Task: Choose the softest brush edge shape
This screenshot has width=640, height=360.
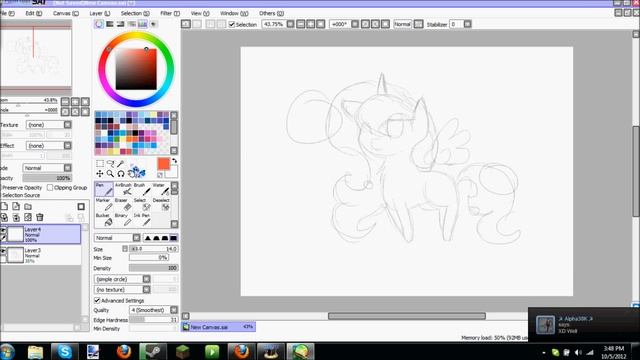Action: 148,238
